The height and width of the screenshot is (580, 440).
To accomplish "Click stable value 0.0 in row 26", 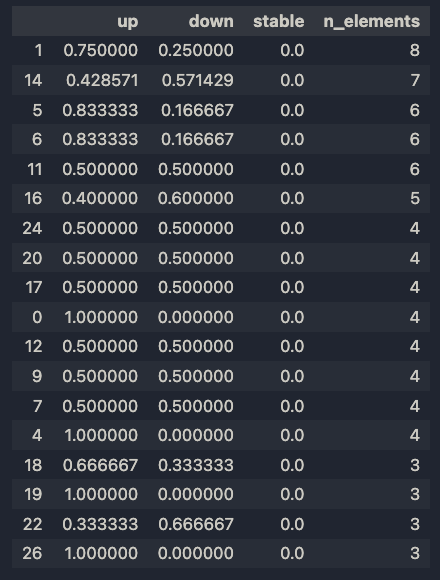I will pos(292,553).
